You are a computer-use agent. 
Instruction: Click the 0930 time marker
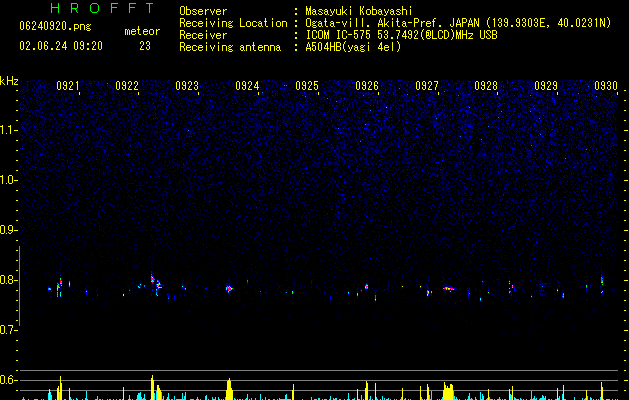[606, 86]
